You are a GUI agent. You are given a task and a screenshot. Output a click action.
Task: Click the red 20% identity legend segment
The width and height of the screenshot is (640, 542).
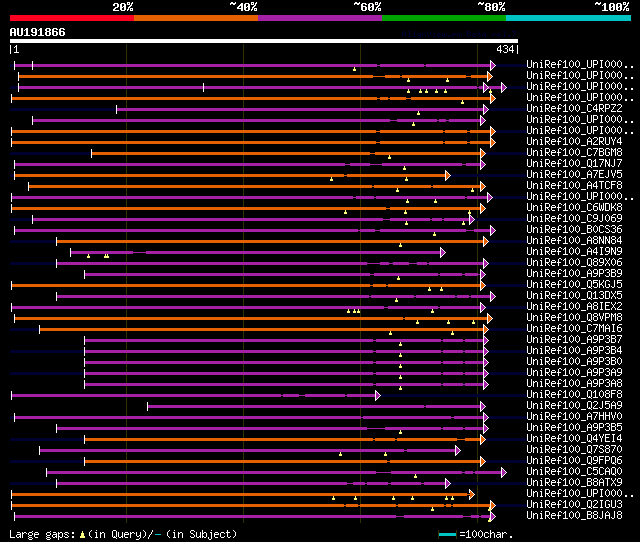(72, 18)
